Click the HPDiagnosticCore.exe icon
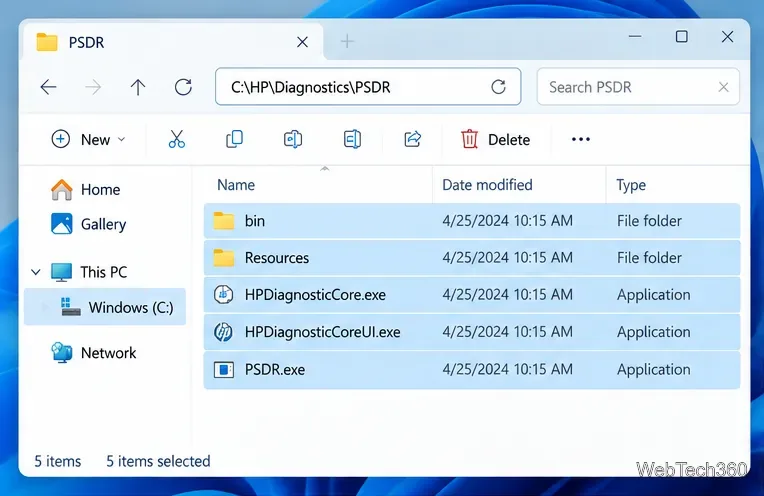The image size is (764, 496). (224, 295)
